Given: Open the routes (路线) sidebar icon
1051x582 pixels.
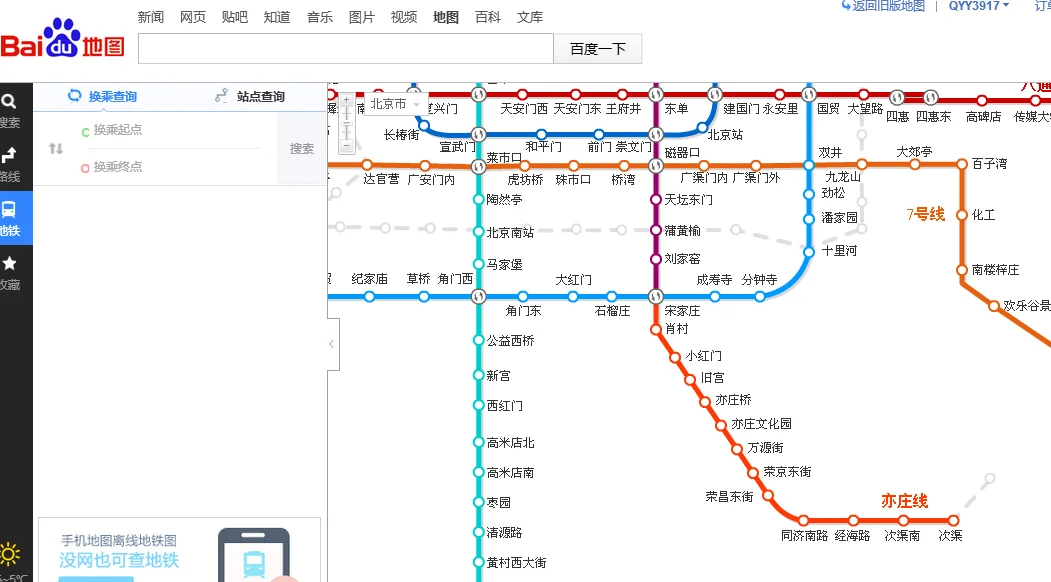Looking at the screenshot, I should pyautogui.click(x=10, y=152).
